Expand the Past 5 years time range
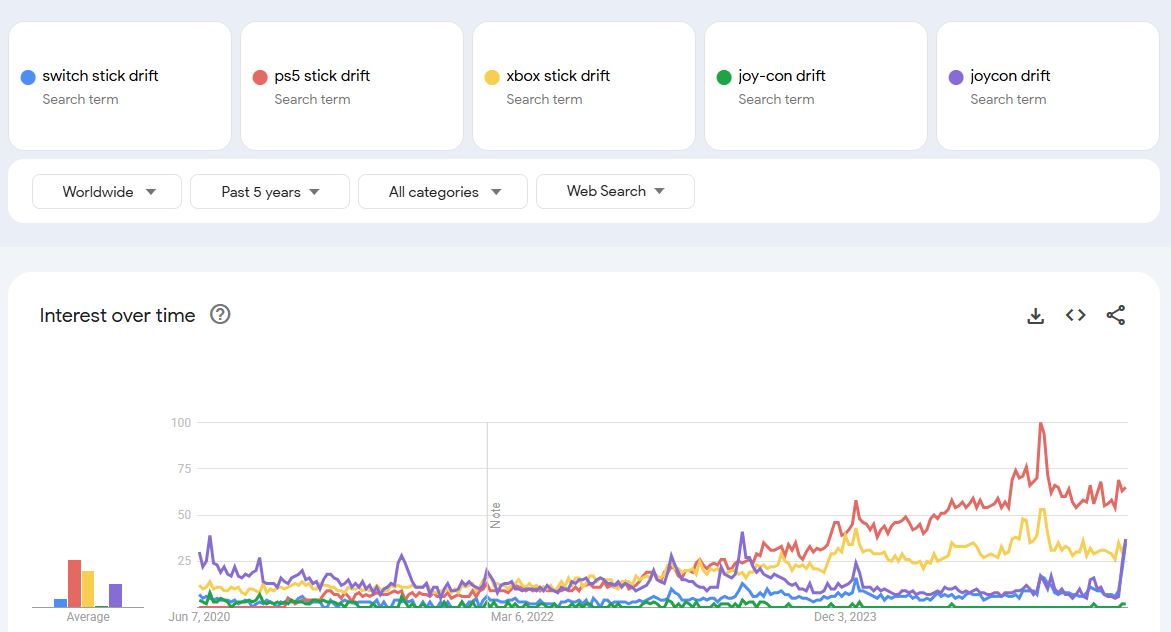This screenshot has width=1171, height=632. (270, 192)
